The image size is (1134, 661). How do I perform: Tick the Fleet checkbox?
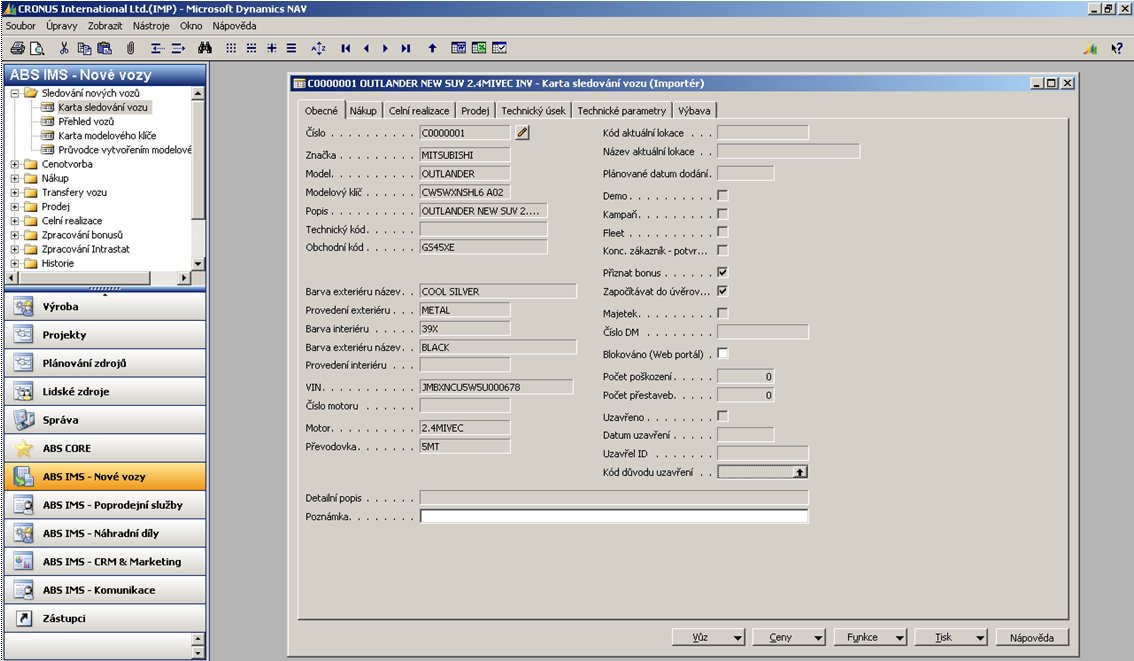(x=722, y=232)
